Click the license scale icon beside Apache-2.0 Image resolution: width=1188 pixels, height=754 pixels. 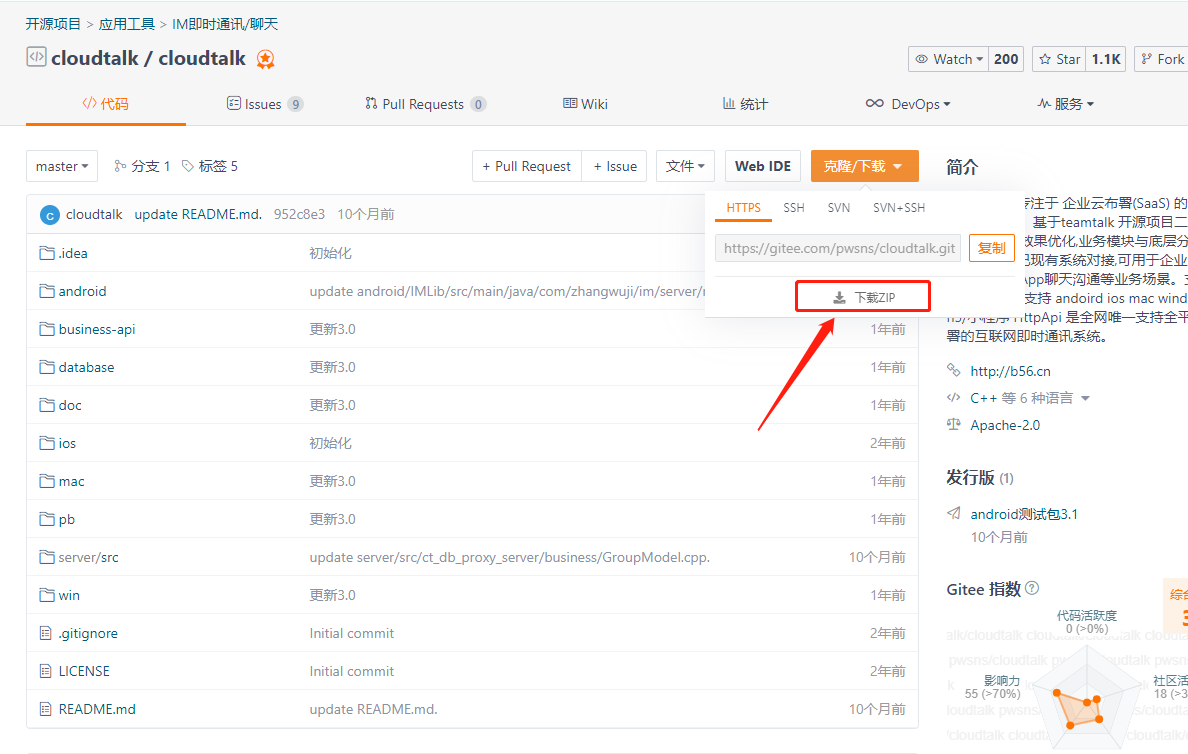(953, 424)
